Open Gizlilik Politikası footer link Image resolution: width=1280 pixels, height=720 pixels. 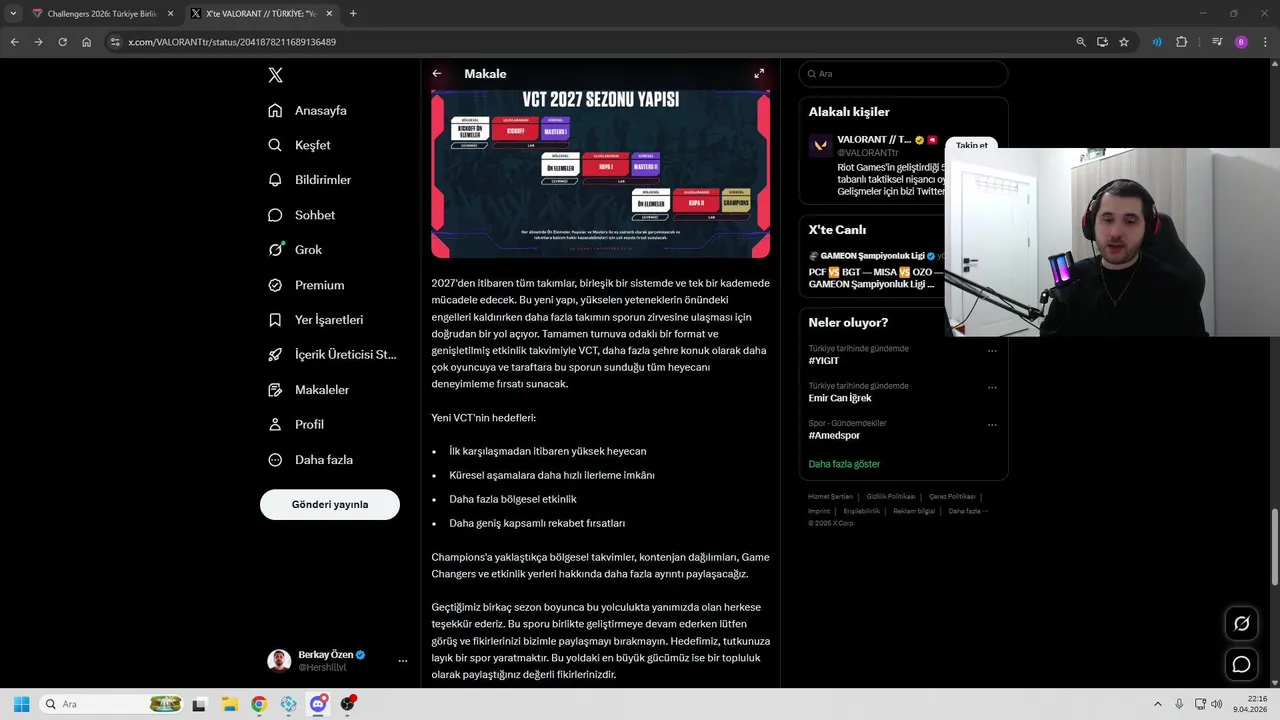coord(891,497)
